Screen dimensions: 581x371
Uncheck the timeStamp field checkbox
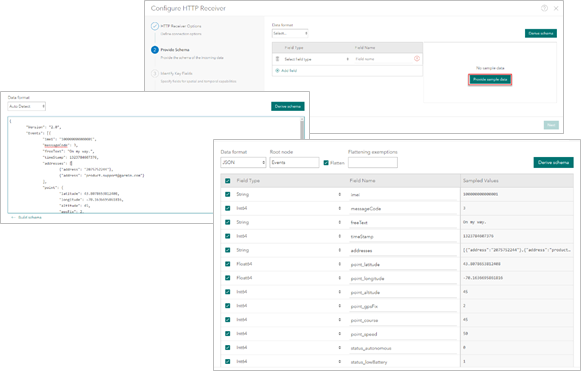(x=228, y=236)
